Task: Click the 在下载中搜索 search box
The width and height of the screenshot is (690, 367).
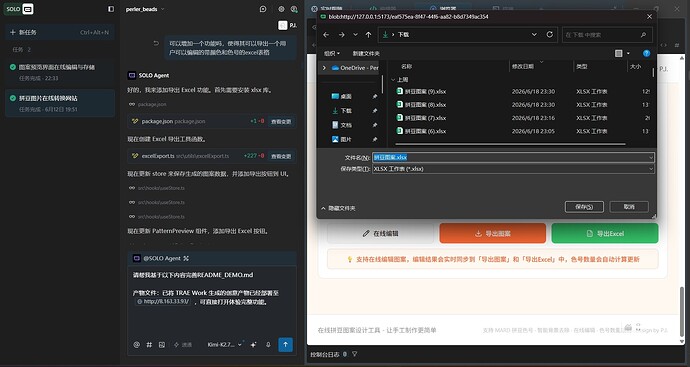Action: [607, 35]
